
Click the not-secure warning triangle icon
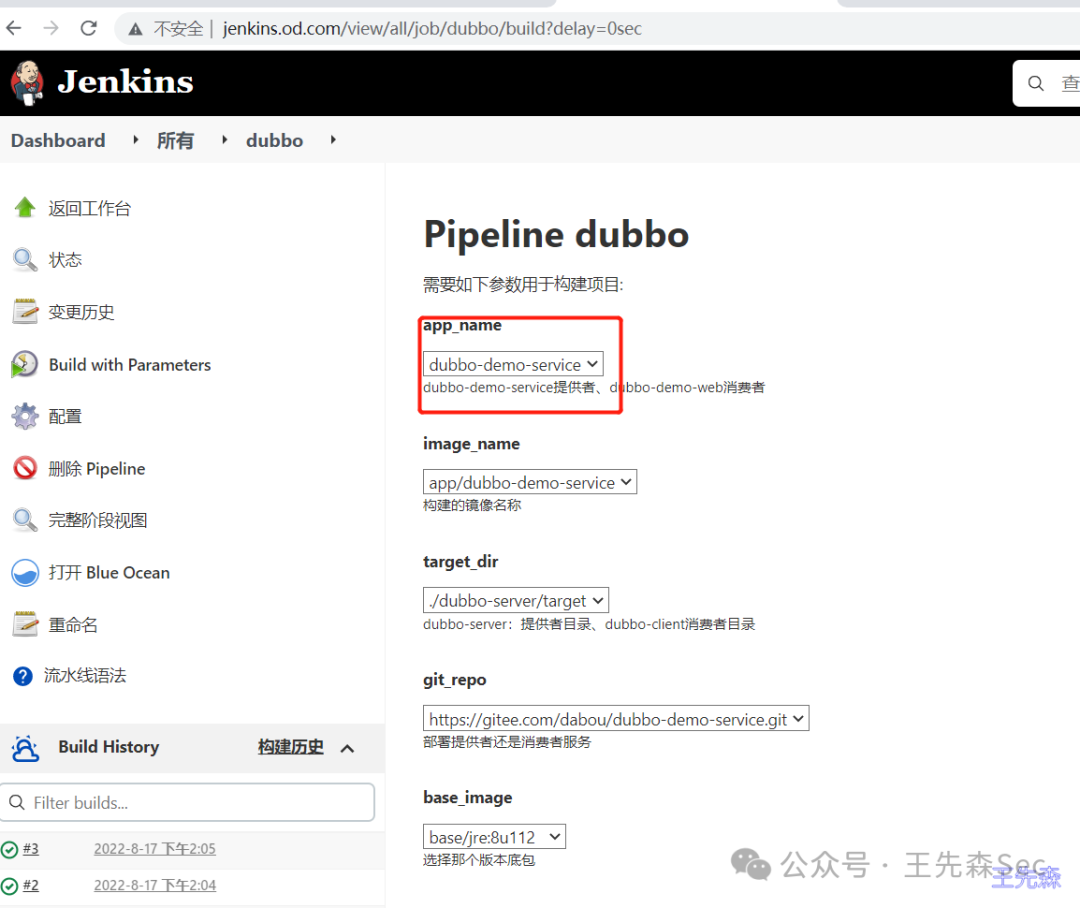pyautogui.click(x=136, y=29)
